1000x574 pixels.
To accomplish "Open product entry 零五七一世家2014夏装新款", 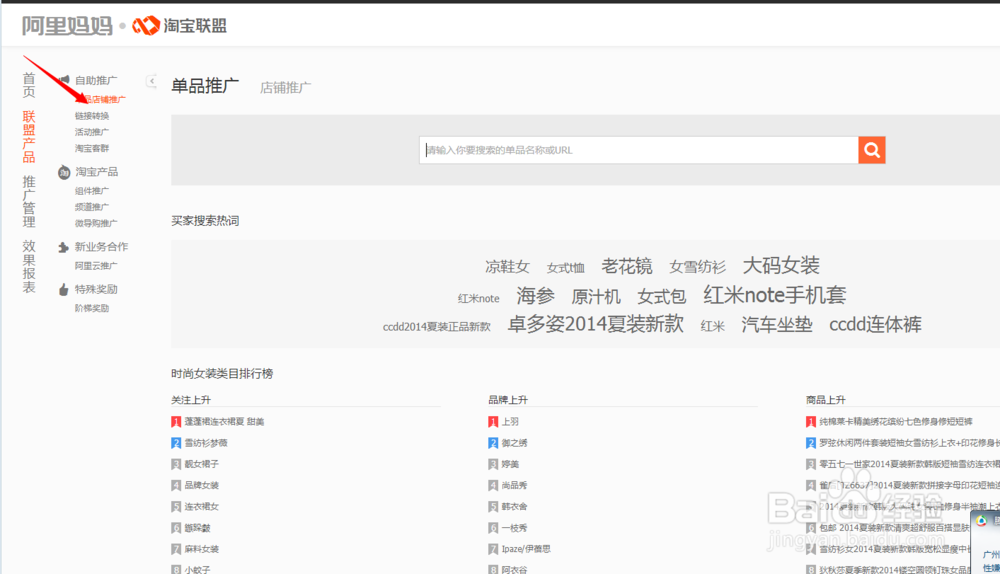I will (909, 464).
